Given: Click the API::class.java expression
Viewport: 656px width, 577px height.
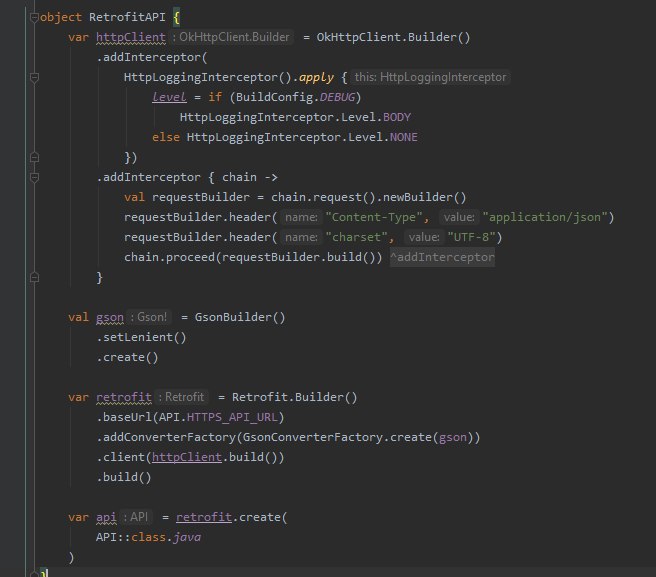Looking at the screenshot, I should (149, 537).
